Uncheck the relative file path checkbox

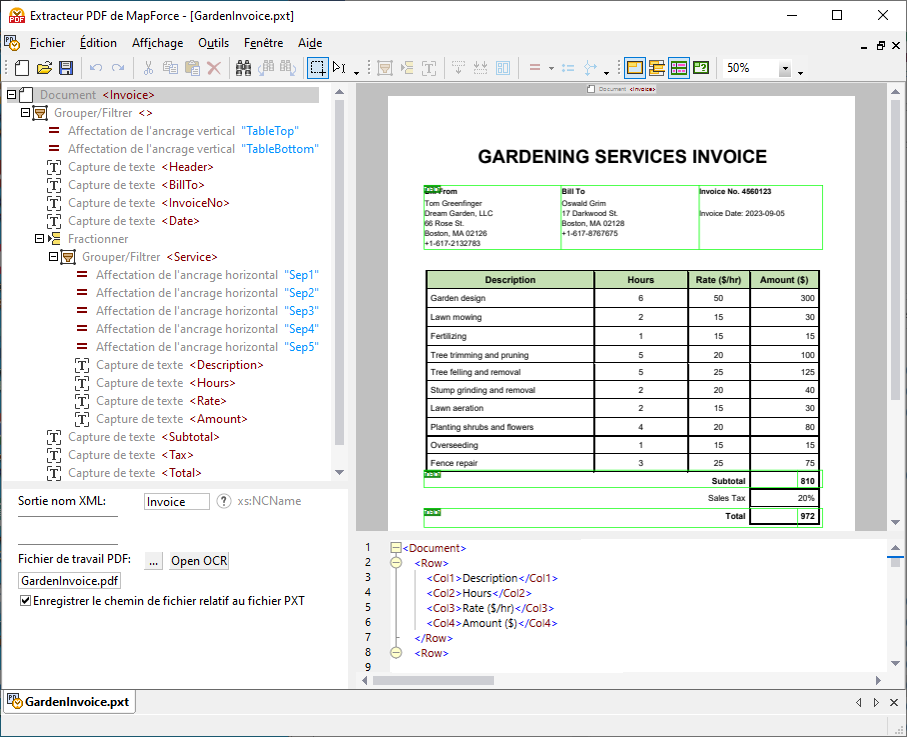(26, 601)
